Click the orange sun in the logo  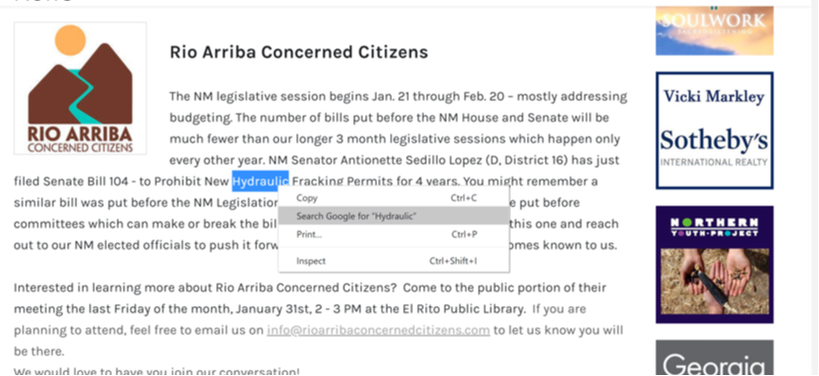[71, 40]
